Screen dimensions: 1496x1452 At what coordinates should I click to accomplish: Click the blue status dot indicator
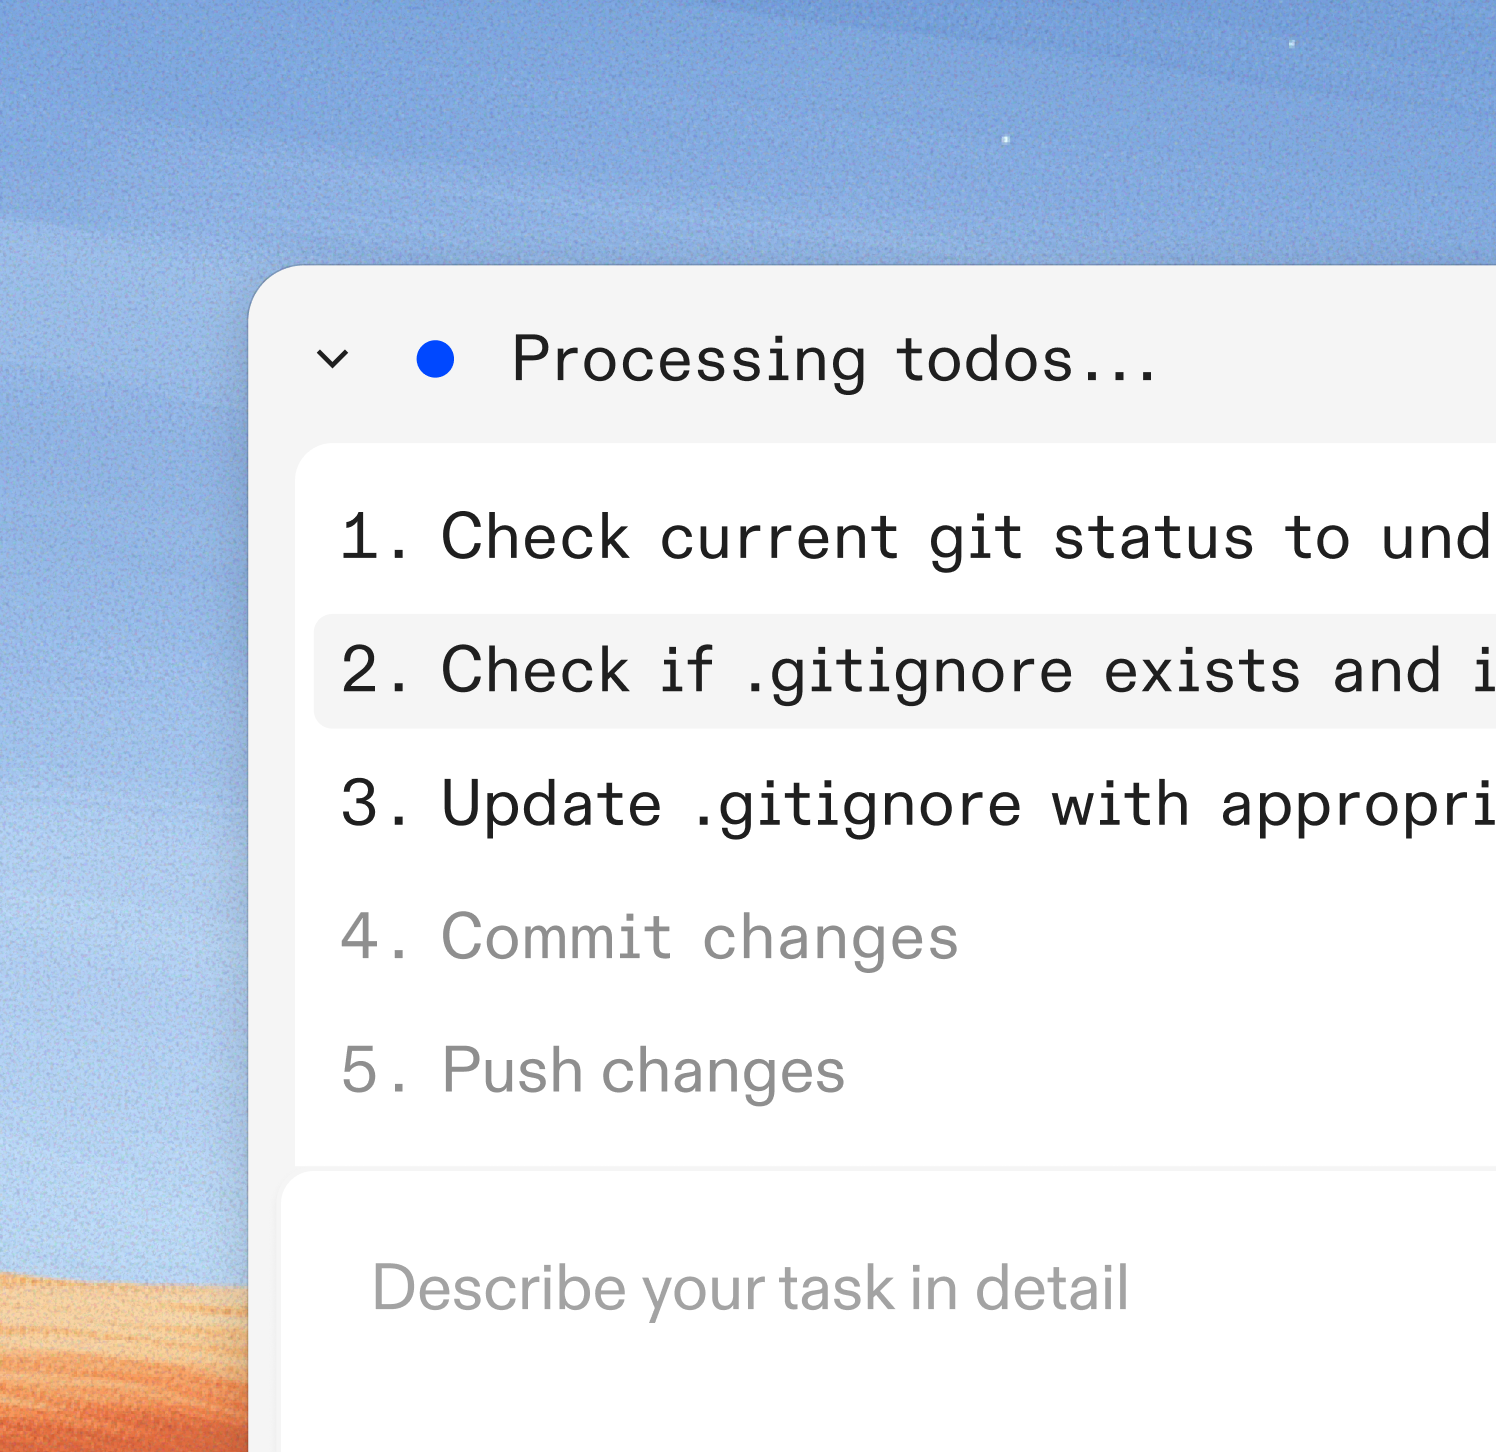[436, 359]
